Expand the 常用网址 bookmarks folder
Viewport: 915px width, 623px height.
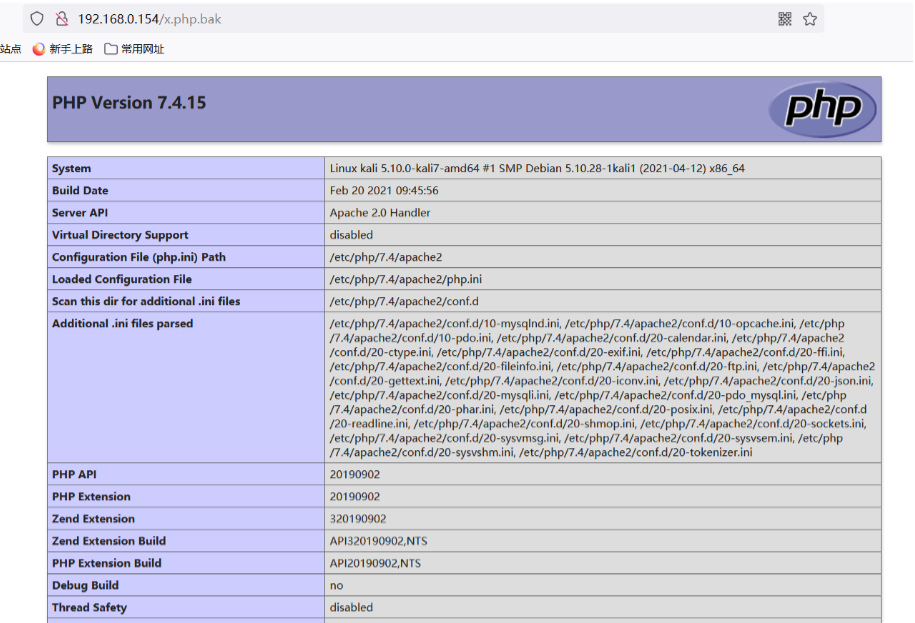[x=142, y=49]
